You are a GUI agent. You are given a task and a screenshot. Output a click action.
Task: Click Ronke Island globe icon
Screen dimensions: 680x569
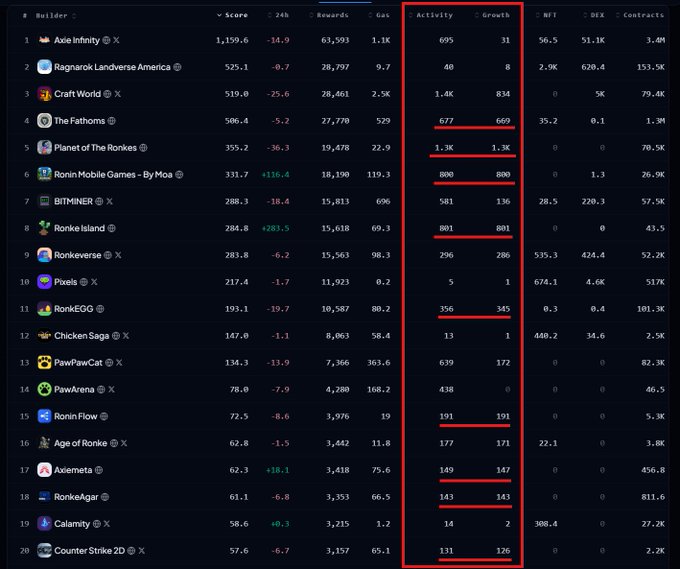pyautogui.click(x=111, y=229)
